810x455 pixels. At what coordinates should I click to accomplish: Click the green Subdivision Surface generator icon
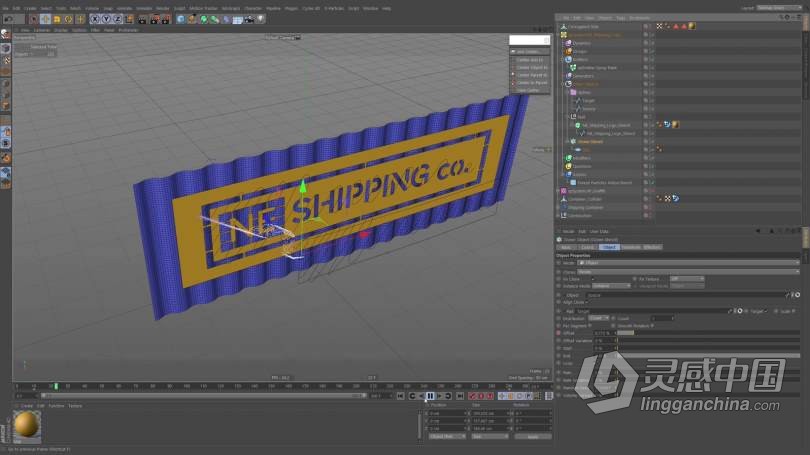[204, 19]
